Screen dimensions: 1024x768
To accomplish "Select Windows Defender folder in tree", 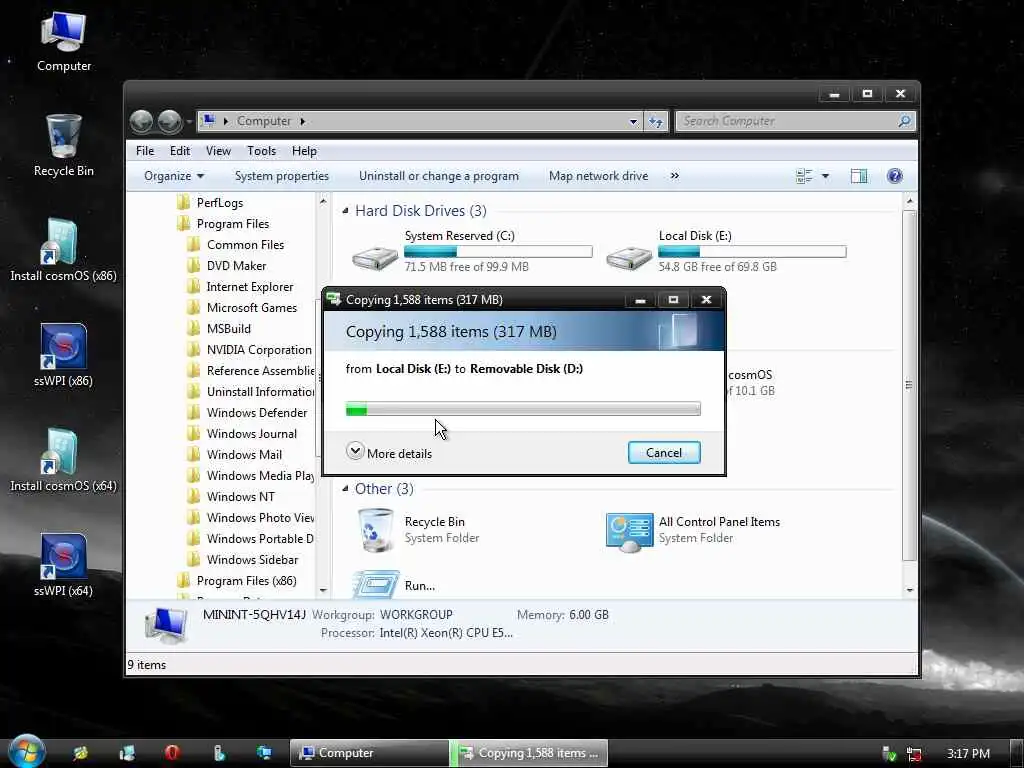I will click(x=257, y=412).
